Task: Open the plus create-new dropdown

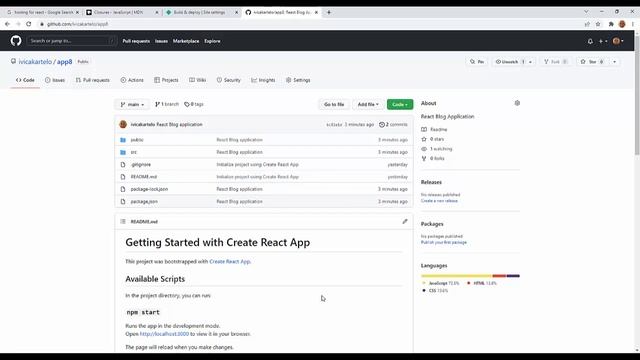Action: [x=603, y=41]
